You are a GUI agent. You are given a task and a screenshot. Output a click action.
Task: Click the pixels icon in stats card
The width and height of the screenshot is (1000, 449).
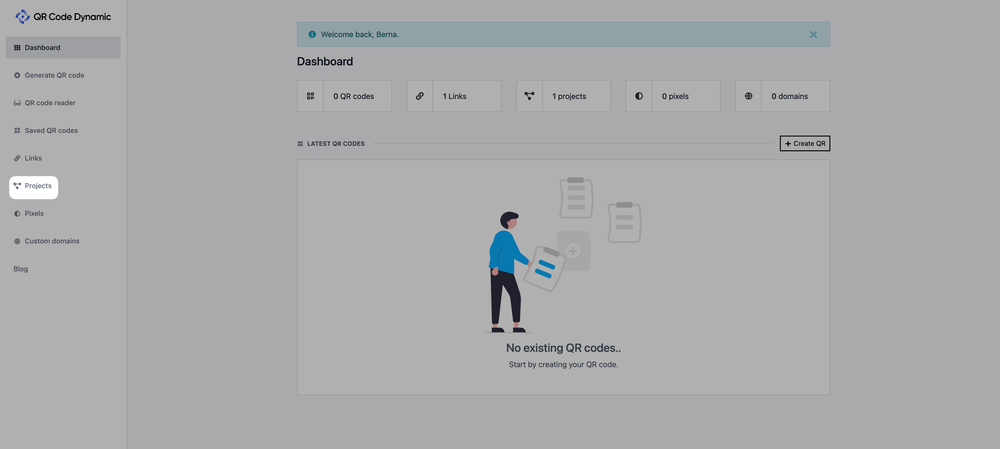click(x=639, y=96)
